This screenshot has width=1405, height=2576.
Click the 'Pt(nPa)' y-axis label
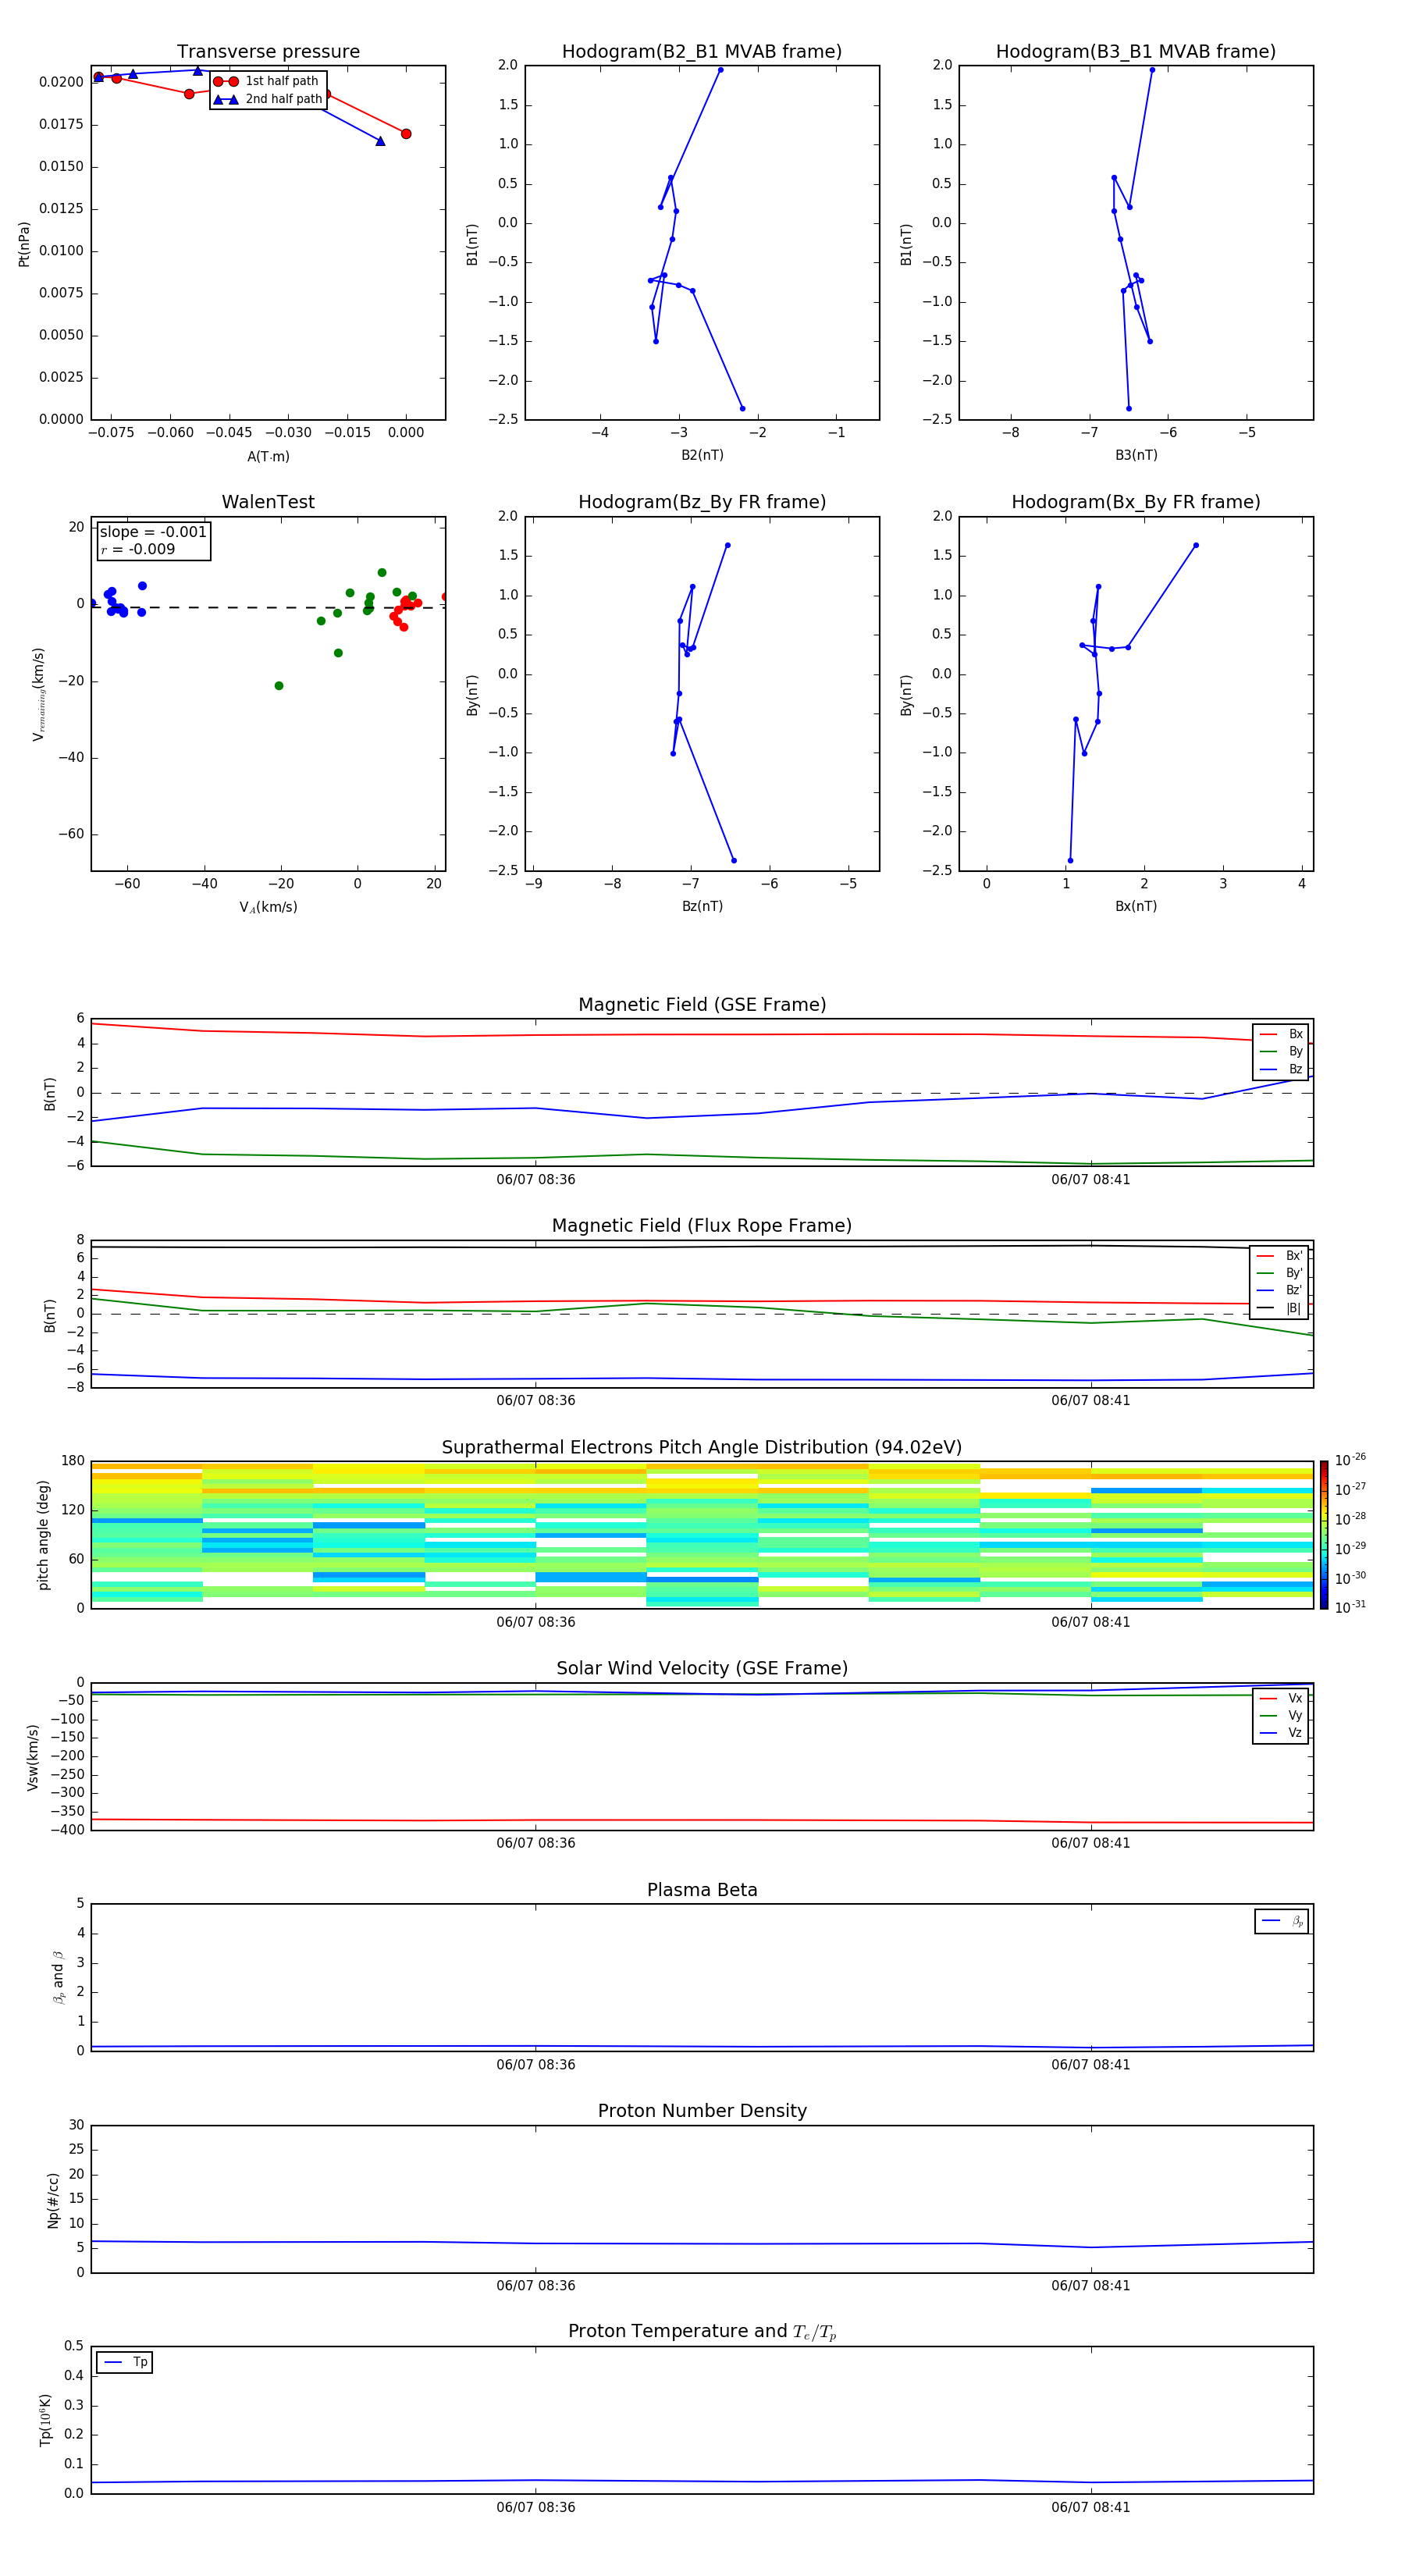point(24,243)
